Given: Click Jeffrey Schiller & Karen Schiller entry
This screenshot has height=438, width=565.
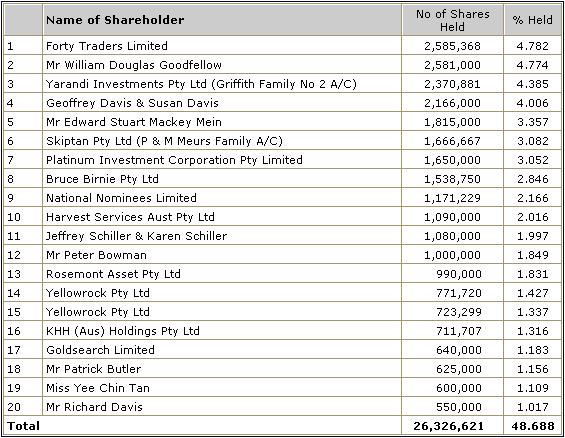Looking at the screenshot, I should point(136,236).
